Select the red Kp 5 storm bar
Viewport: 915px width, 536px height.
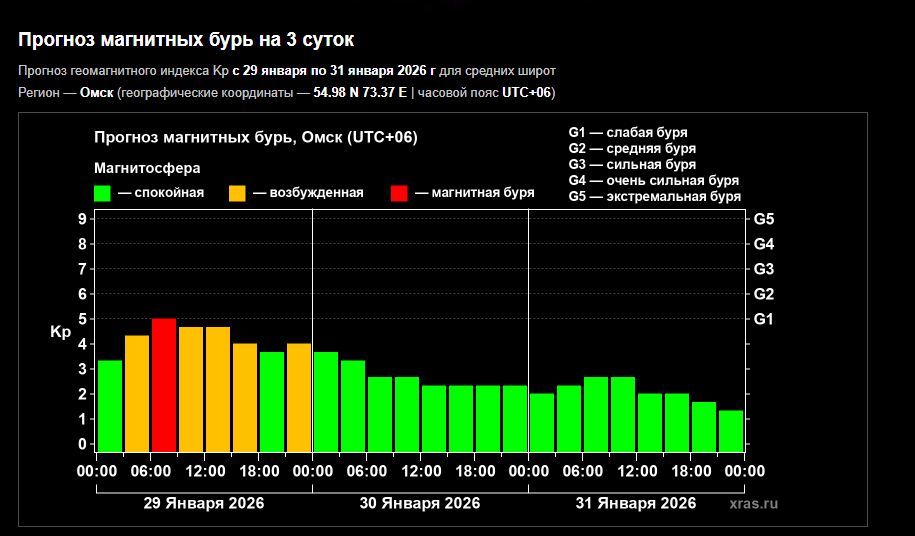click(x=164, y=385)
